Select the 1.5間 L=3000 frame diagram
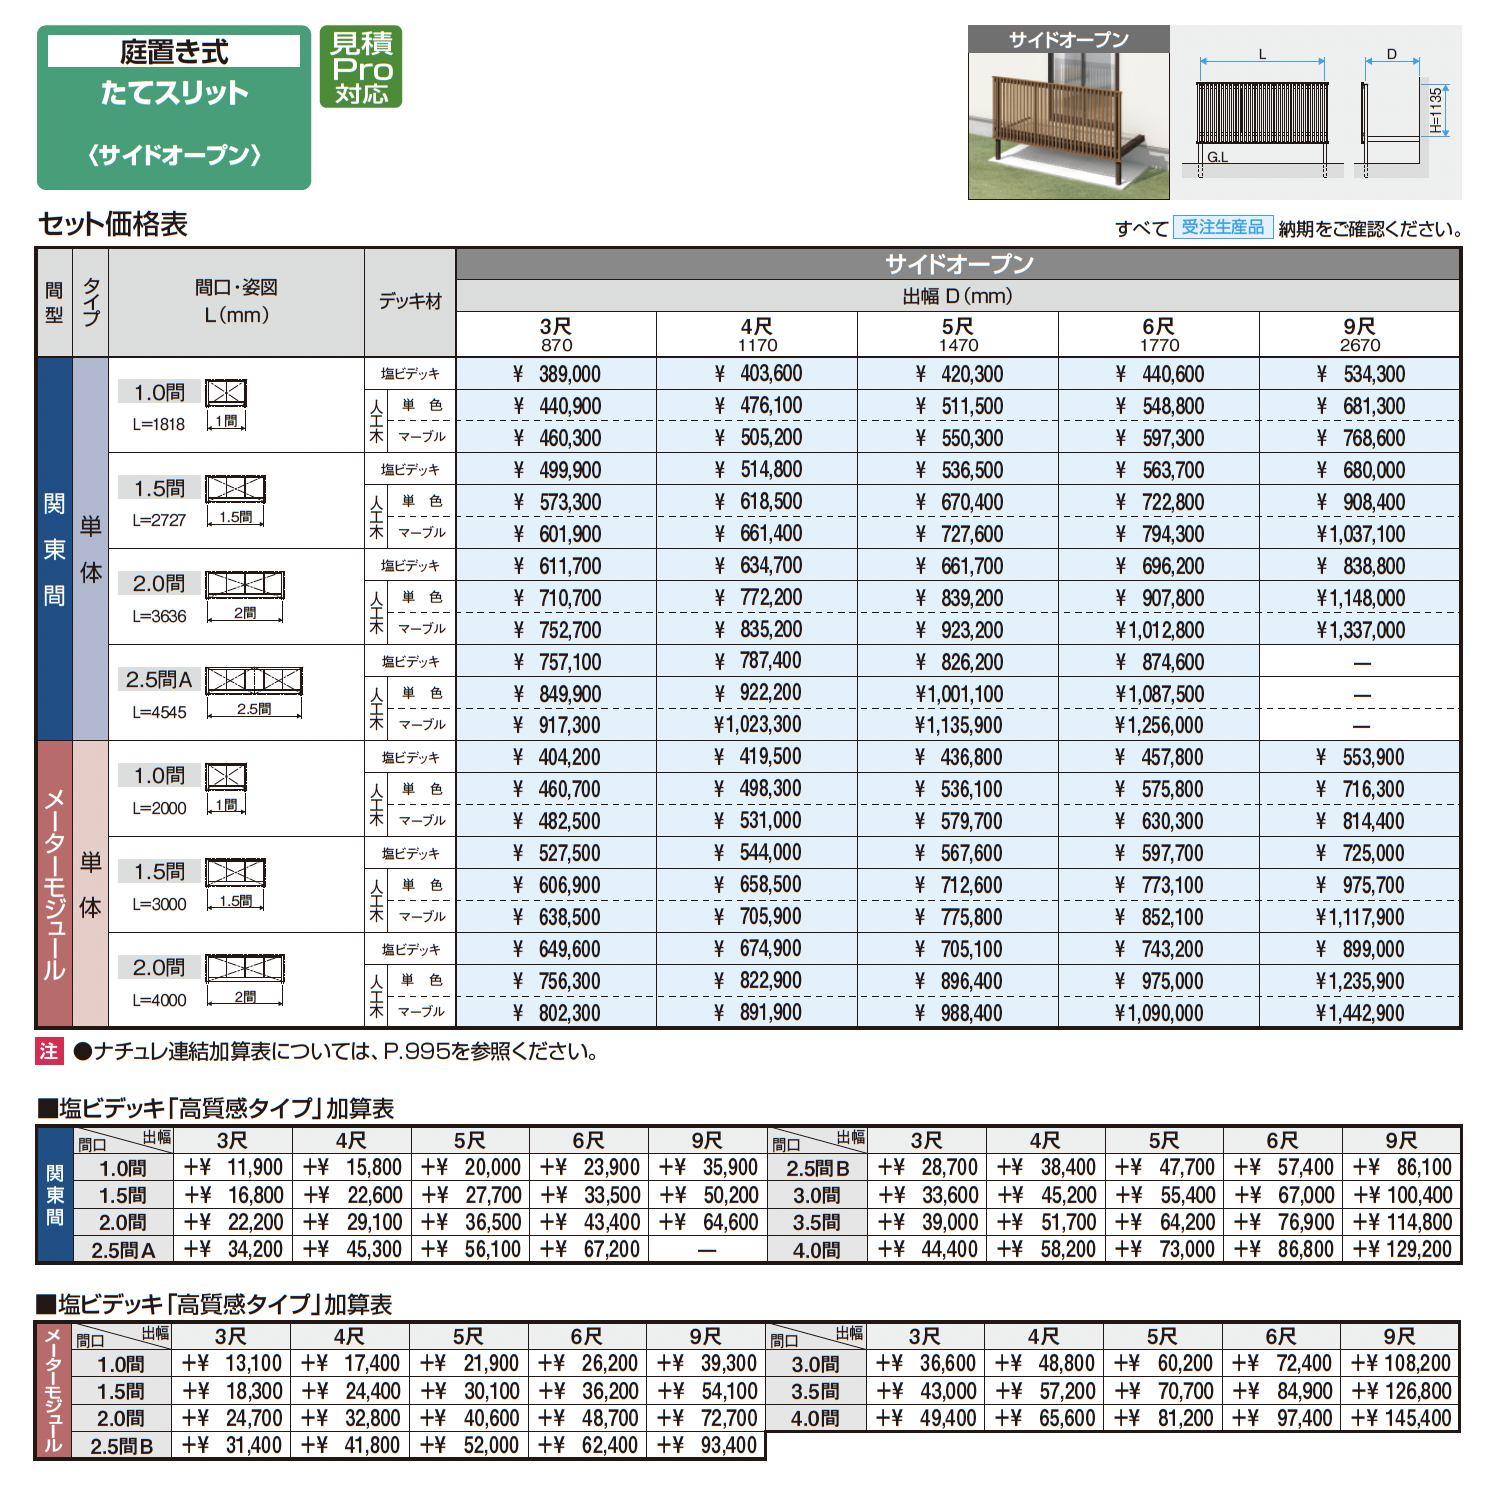This screenshot has height=1495, width=1504. [x=235, y=883]
